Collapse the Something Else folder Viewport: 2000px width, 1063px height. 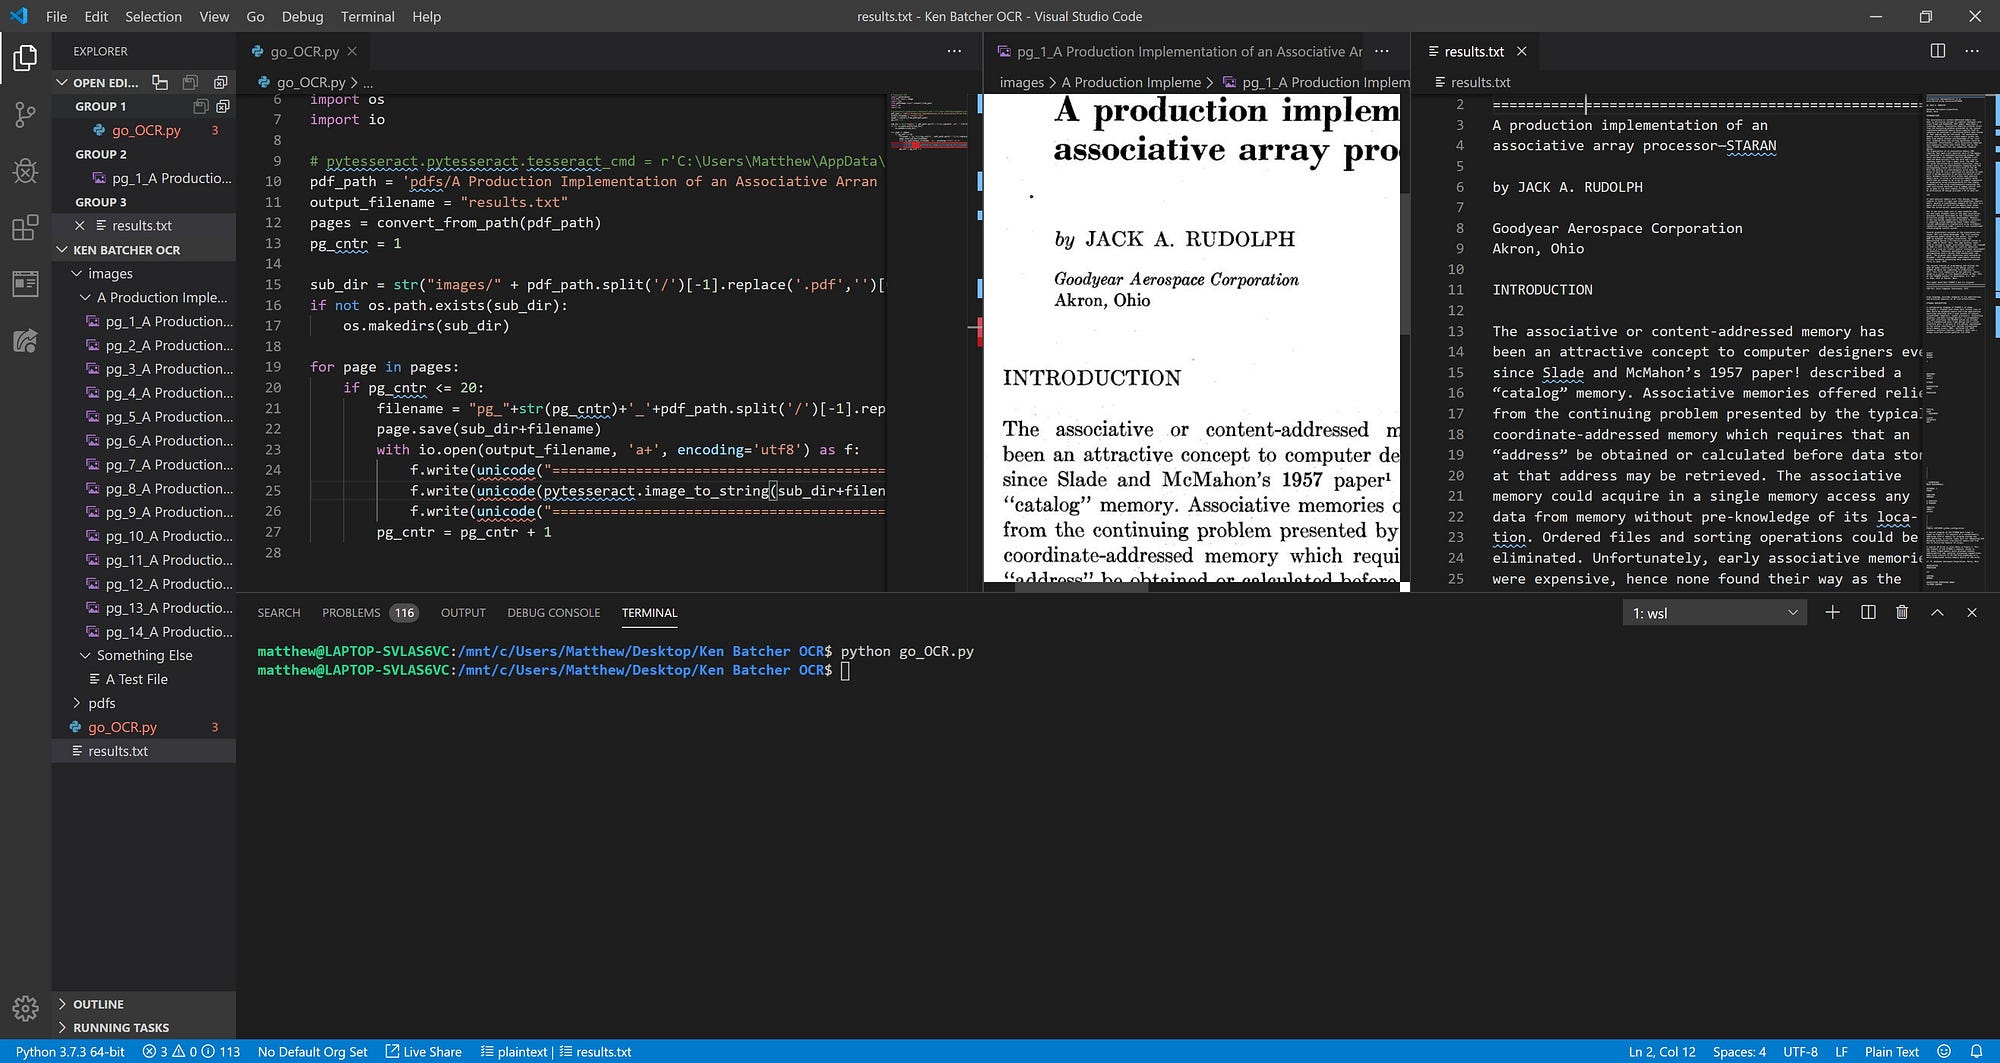[144, 655]
